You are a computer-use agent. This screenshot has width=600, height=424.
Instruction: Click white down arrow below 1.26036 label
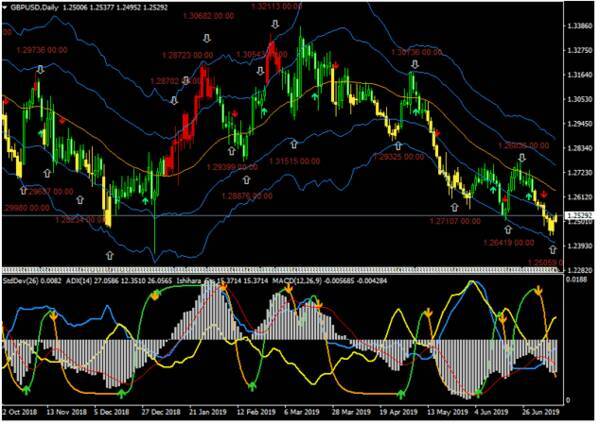[522, 157]
